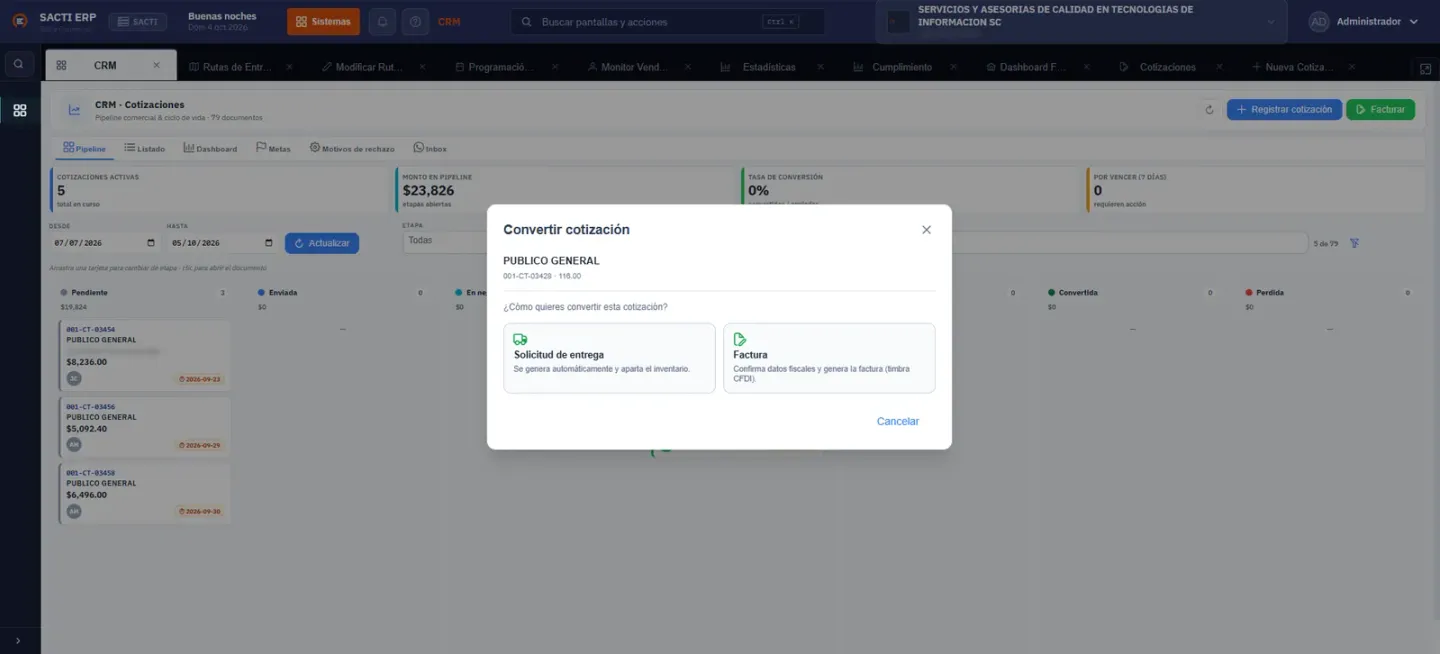1440x654 pixels.
Task: Click the AD user avatar
Action: tap(1319, 22)
